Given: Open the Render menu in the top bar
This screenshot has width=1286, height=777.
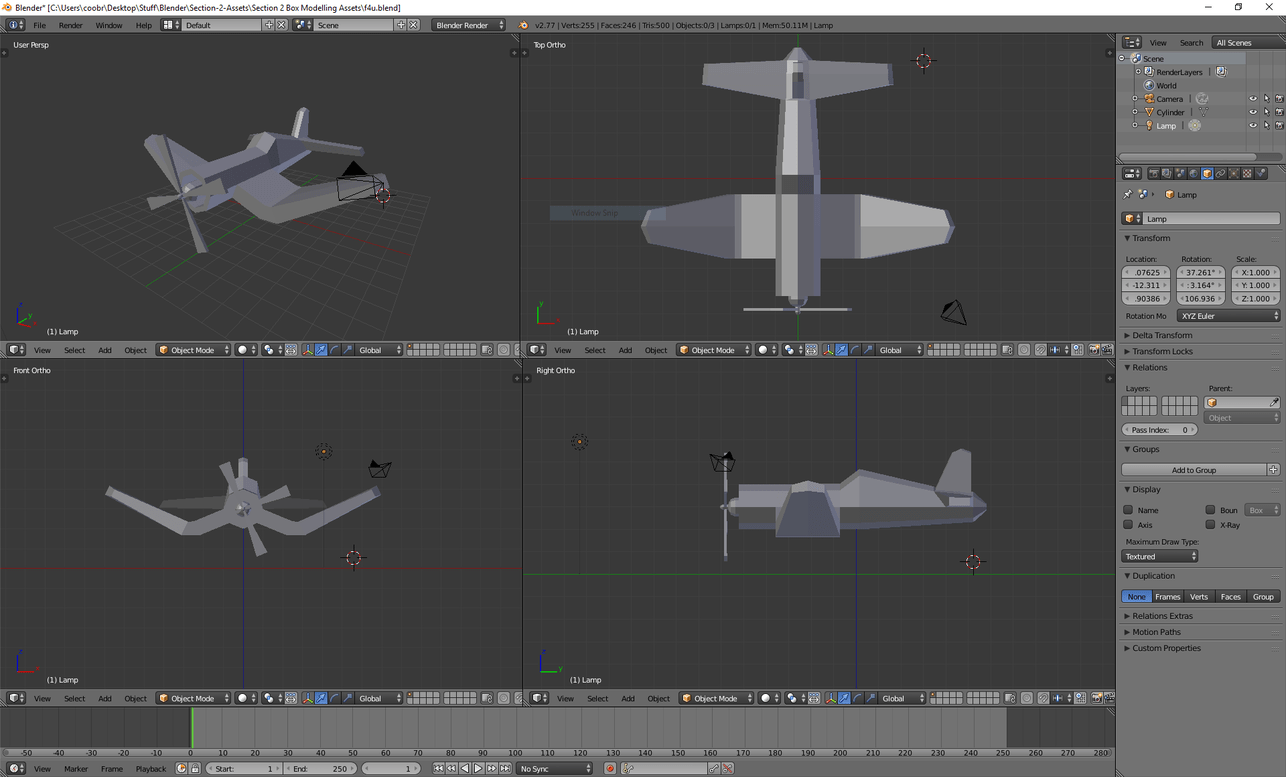Looking at the screenshot, I should (70, 25).
